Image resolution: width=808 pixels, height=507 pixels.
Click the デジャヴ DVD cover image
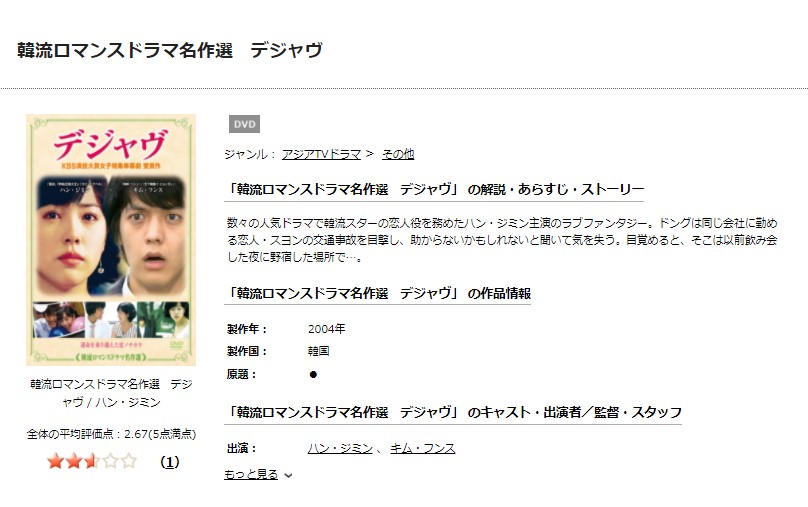(x=111, y=240)
